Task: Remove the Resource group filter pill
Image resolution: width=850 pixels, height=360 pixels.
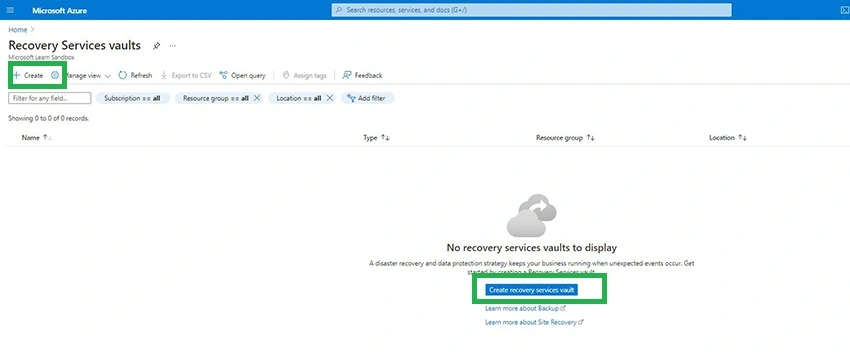Action: (257, 98)
